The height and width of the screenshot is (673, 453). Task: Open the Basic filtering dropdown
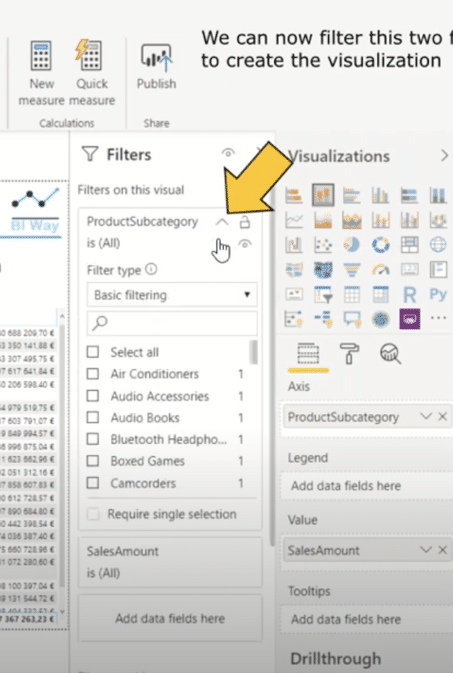click(x=172, y=295)
